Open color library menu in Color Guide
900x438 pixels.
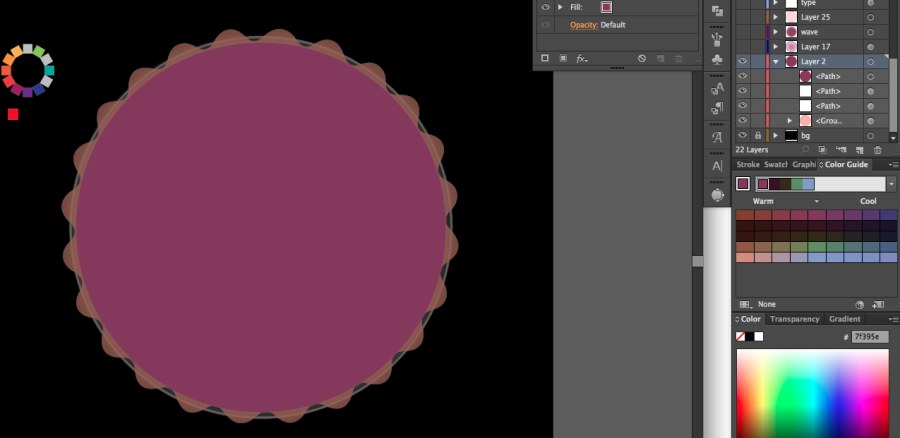pyautogui.click(x=744, y=304)
